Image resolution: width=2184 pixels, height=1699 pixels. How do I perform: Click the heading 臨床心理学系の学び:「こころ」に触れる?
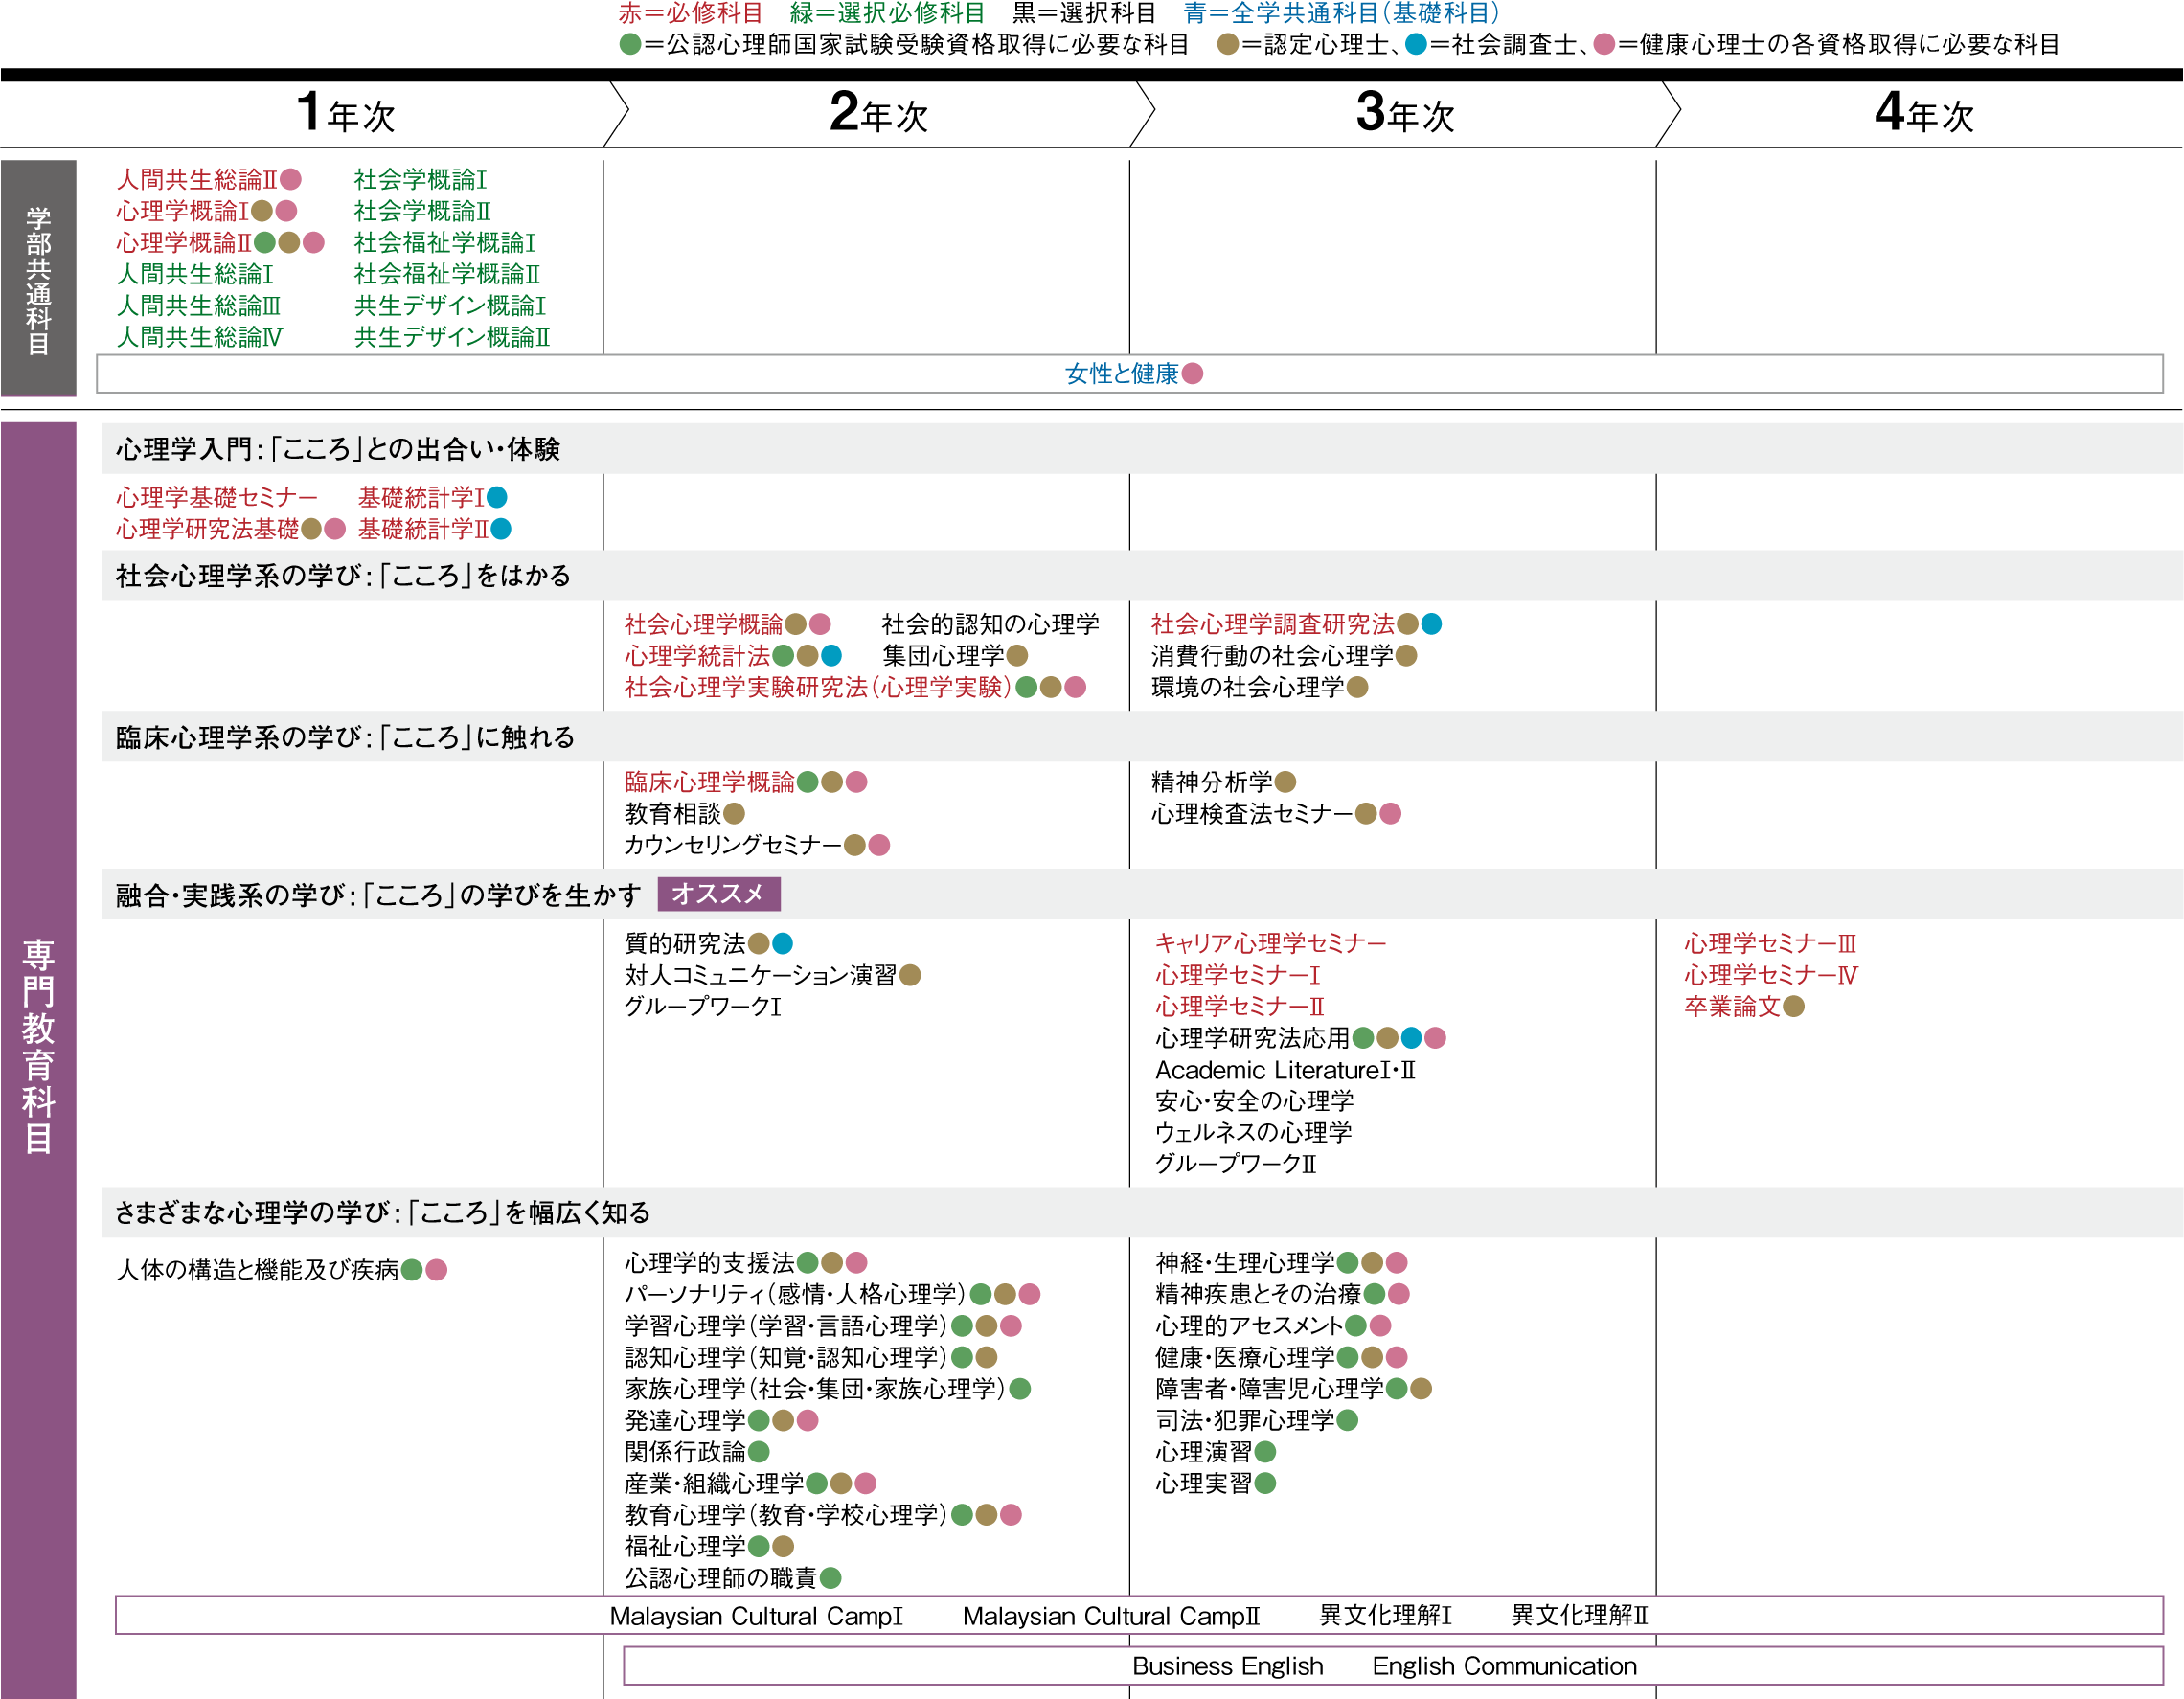346,737
